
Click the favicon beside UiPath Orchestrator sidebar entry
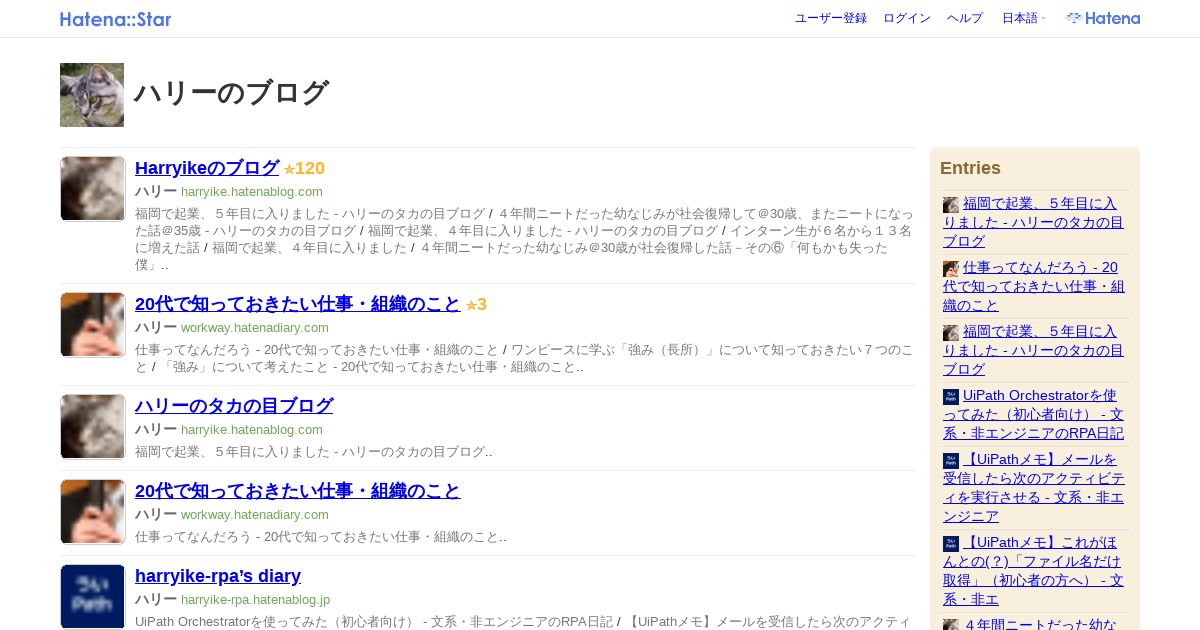pyautogui.click(x=951, y=397)
